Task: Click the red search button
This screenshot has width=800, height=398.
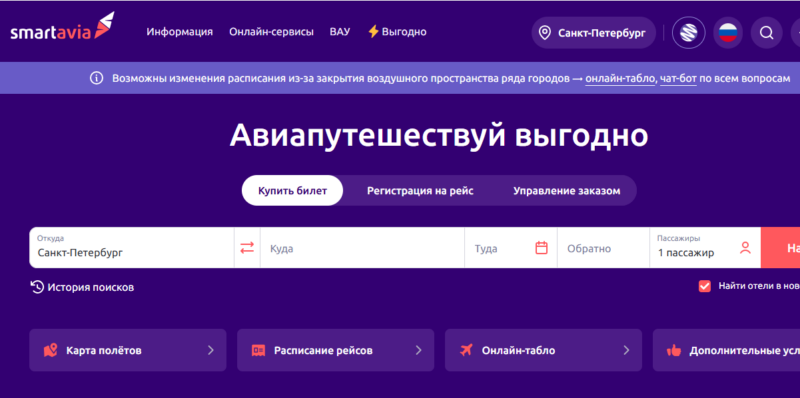Action: coord(780,247)
